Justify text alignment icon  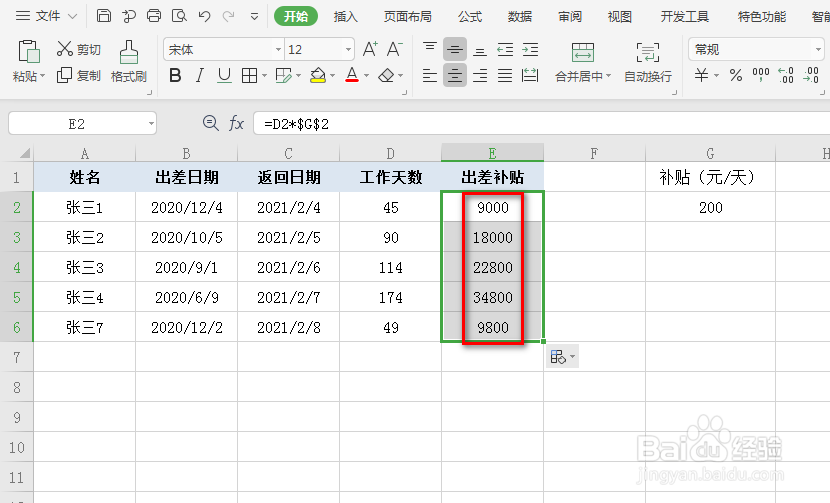tap(505, 75)
